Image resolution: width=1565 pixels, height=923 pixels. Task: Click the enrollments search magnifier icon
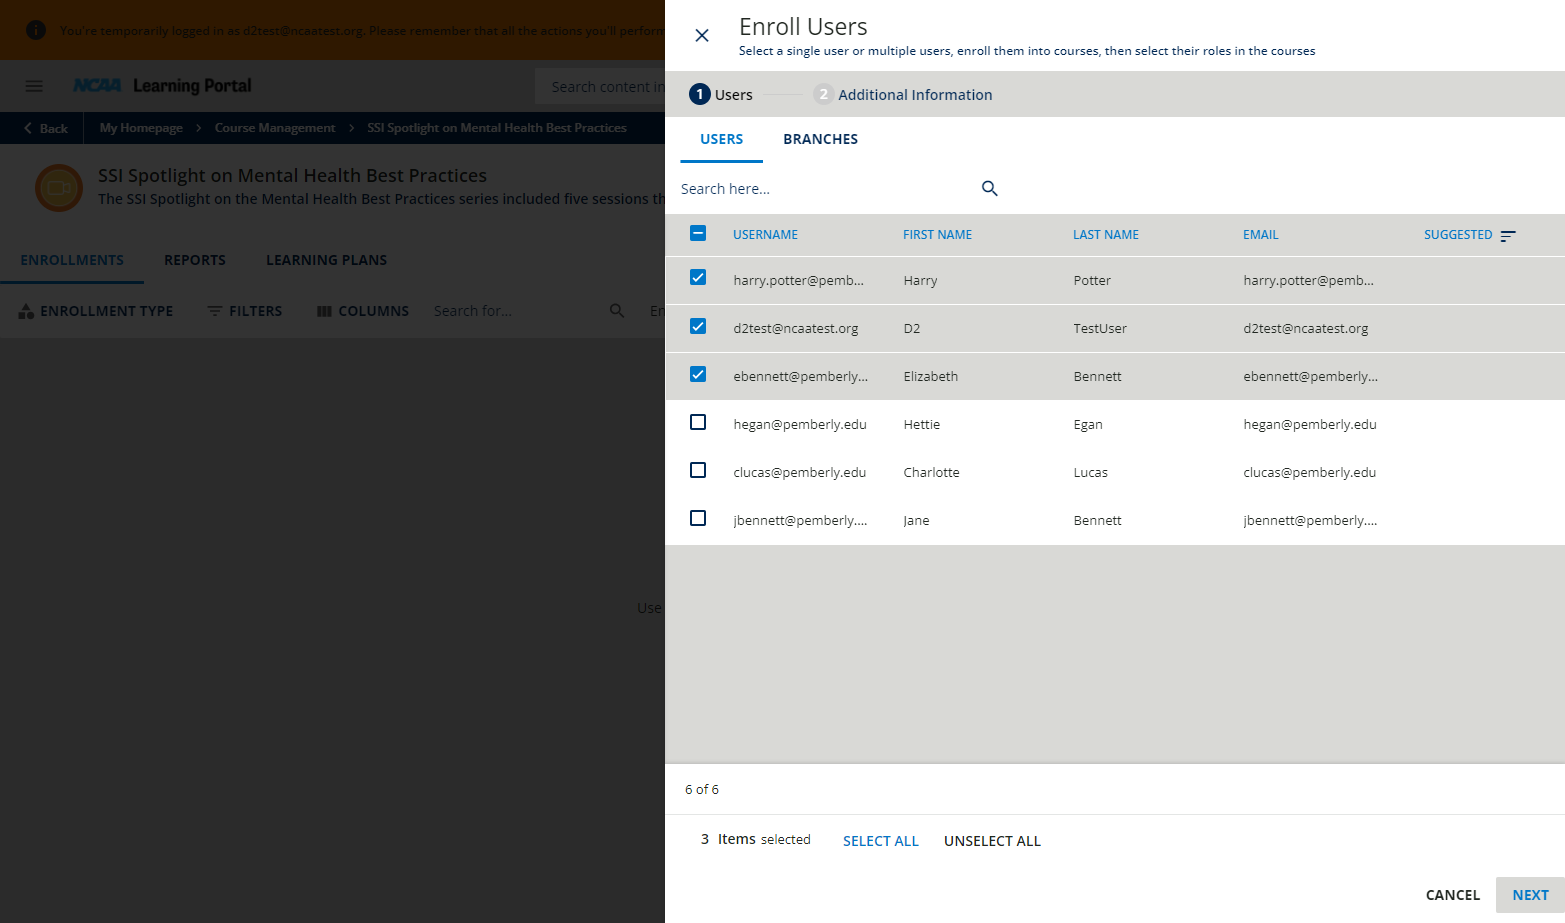(617, 311)
